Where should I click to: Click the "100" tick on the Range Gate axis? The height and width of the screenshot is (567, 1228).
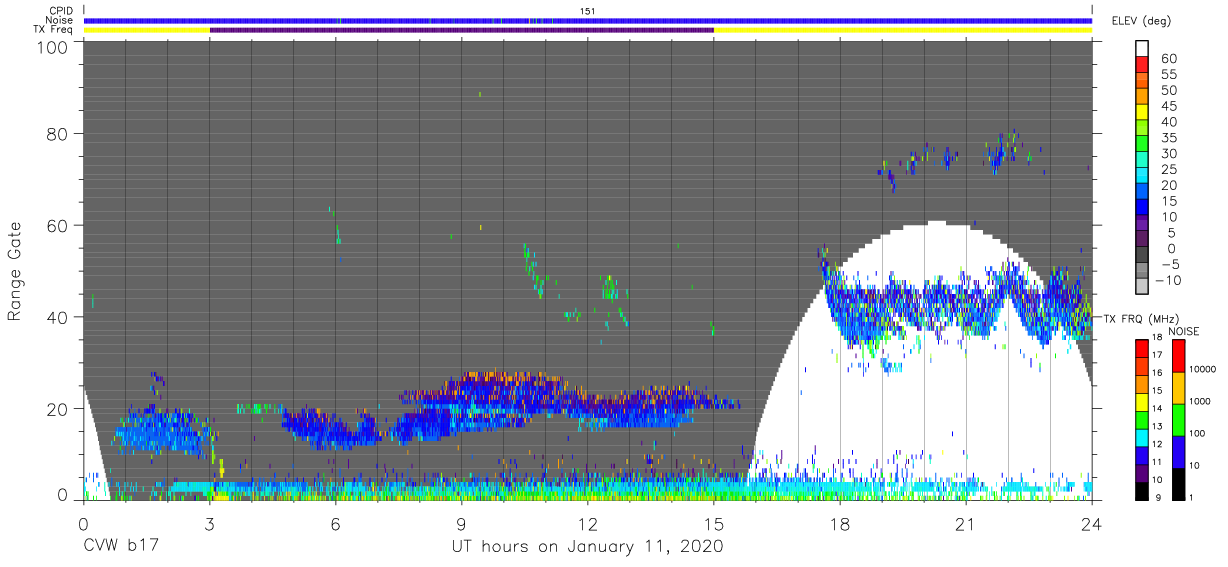54,46
